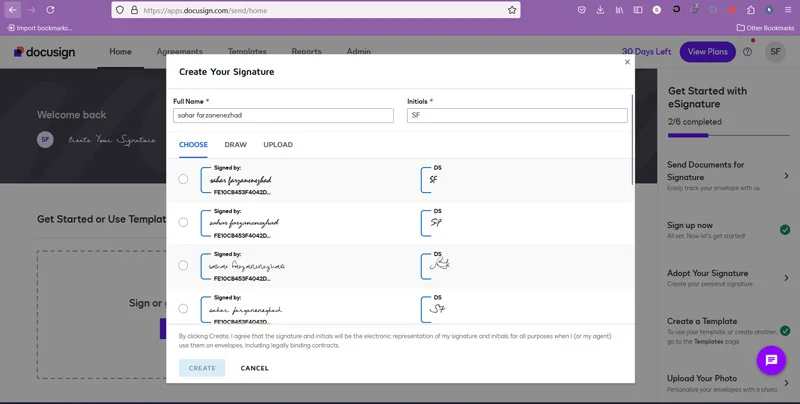Viewport: 800px width, 404px height.
Task: Click the Full Name input field
Action: 283,115
